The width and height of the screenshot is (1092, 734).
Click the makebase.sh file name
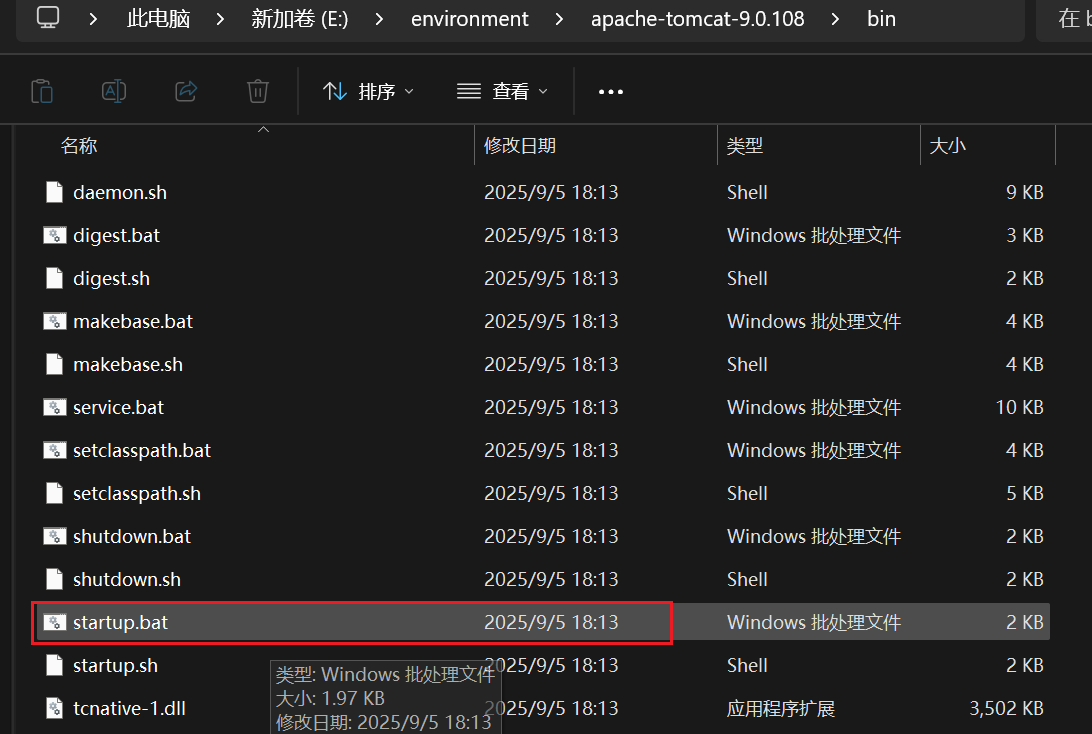[x=128, y=364]
